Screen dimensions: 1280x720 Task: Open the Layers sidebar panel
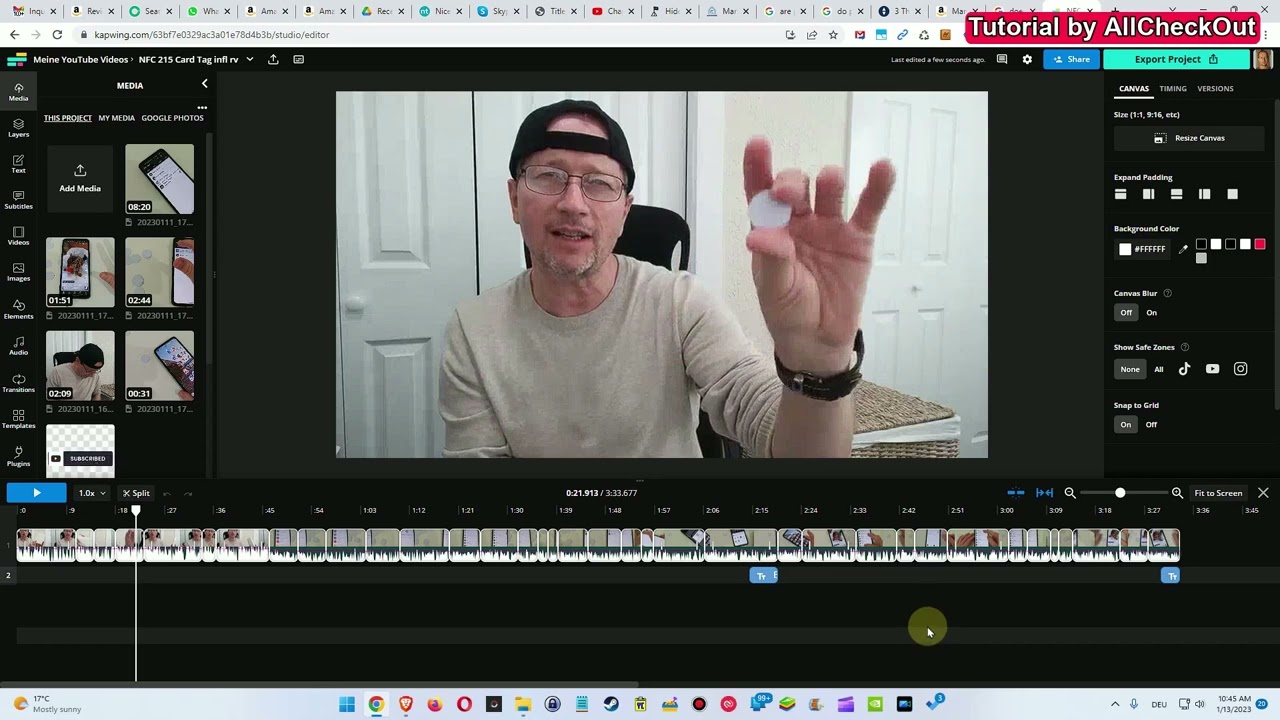(18, 128)
